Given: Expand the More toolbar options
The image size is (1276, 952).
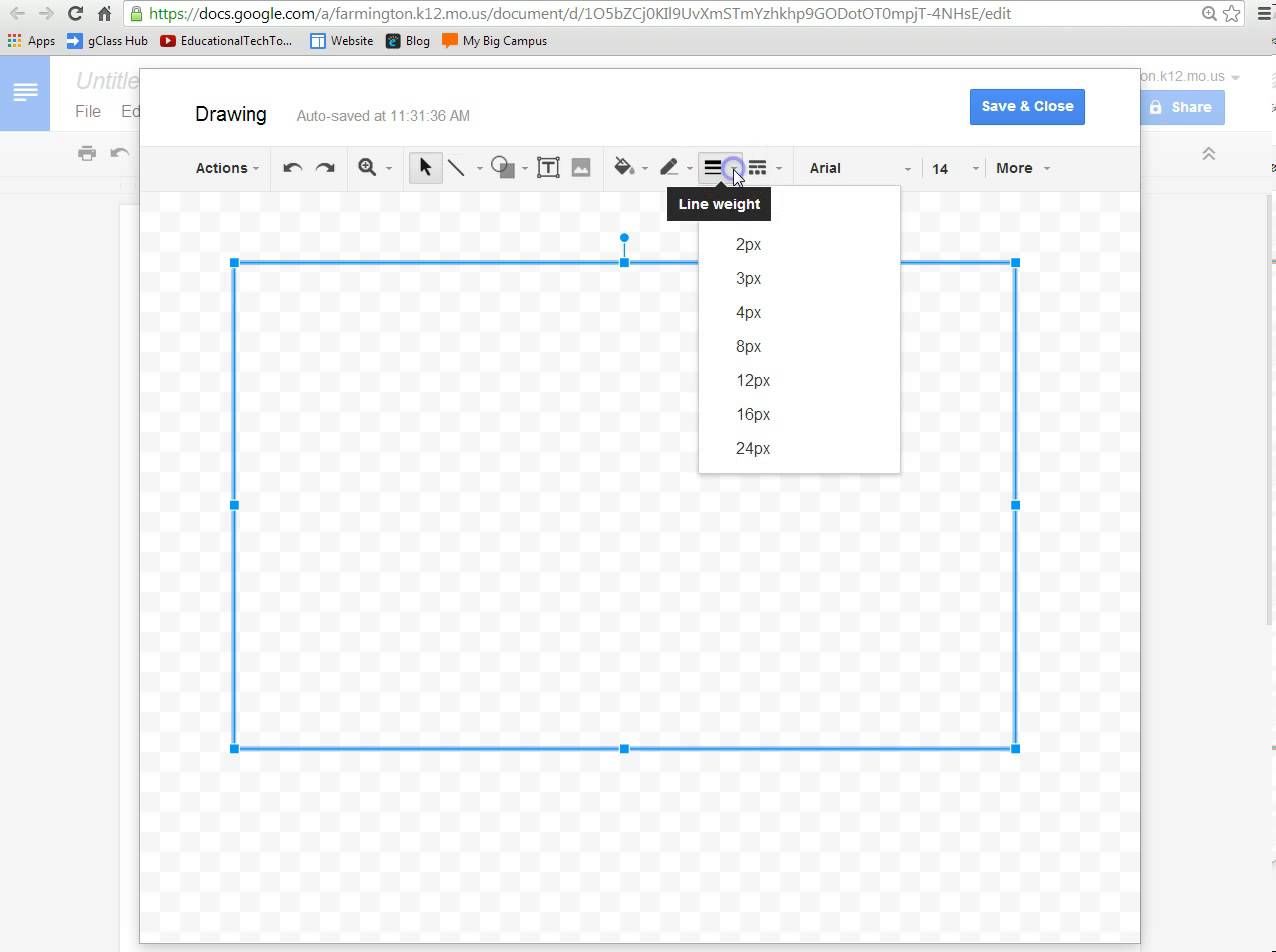Looking at the screenshot, I should (x=1023, y=168).
